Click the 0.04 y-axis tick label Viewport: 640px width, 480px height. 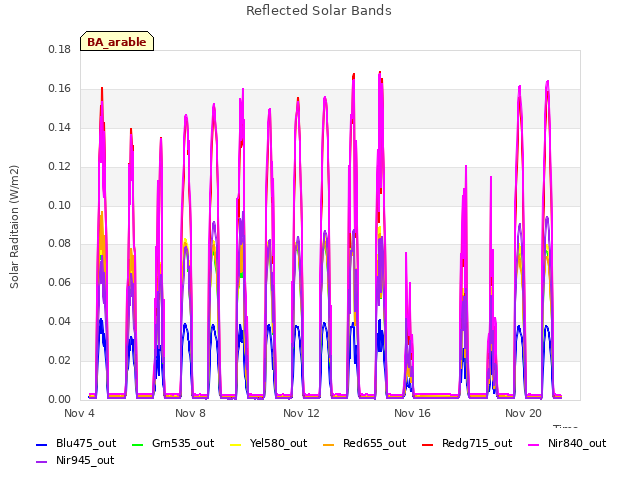pos(60,322)
